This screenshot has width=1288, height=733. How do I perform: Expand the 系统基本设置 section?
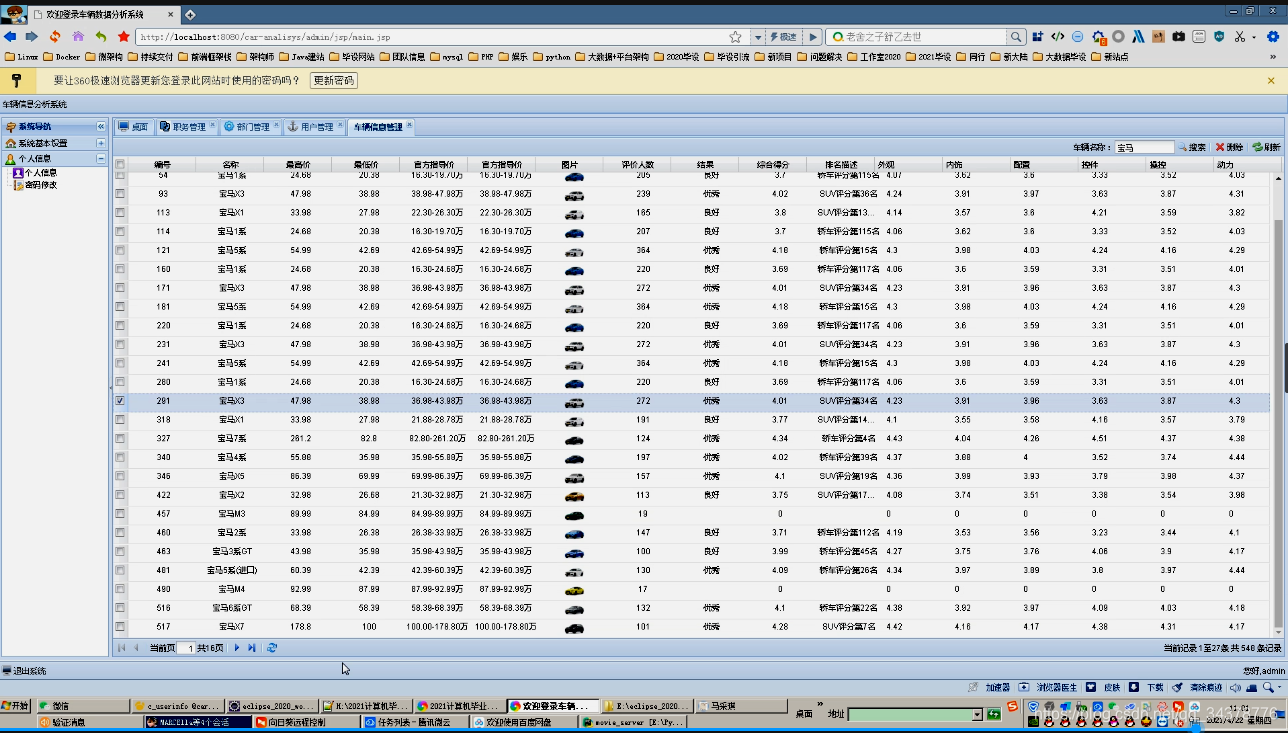tap(101, 143)
